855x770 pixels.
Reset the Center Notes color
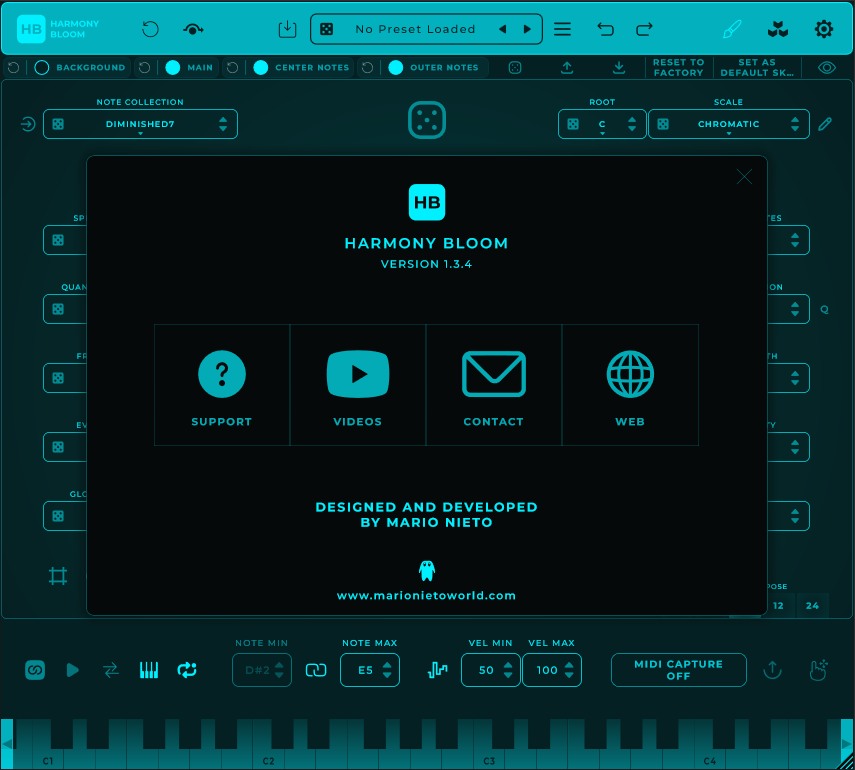click(232, 68)
